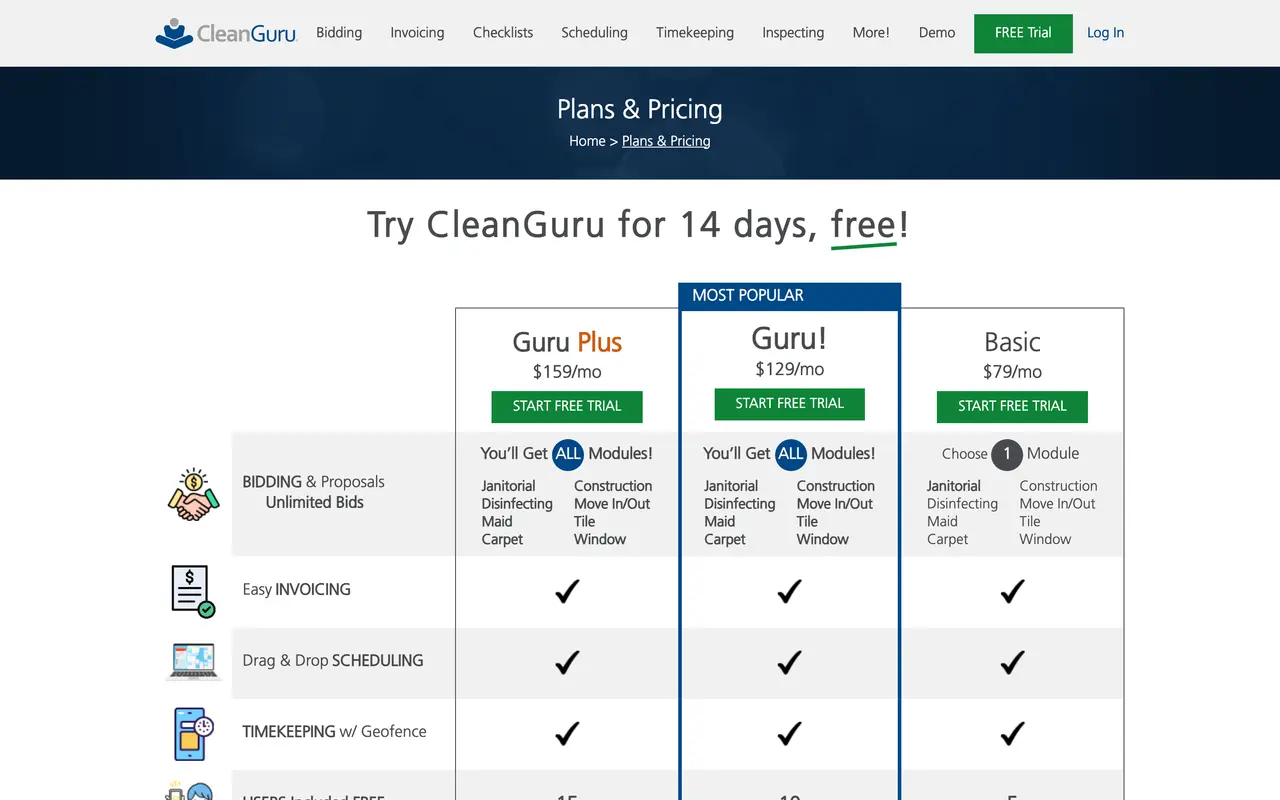This screenshot has height=800, width=1280.
Task: Open the Inspecting menu item
Action: click(793, 33)
